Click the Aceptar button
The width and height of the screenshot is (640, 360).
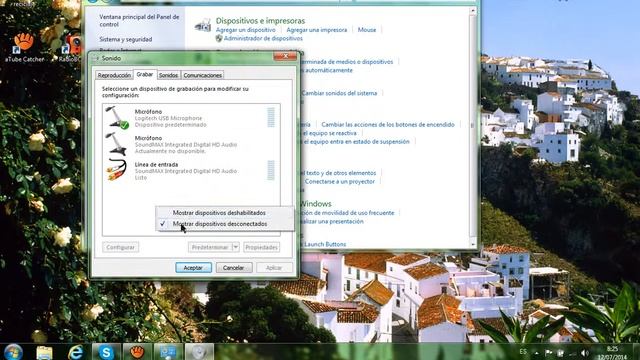tap(193, 268)
